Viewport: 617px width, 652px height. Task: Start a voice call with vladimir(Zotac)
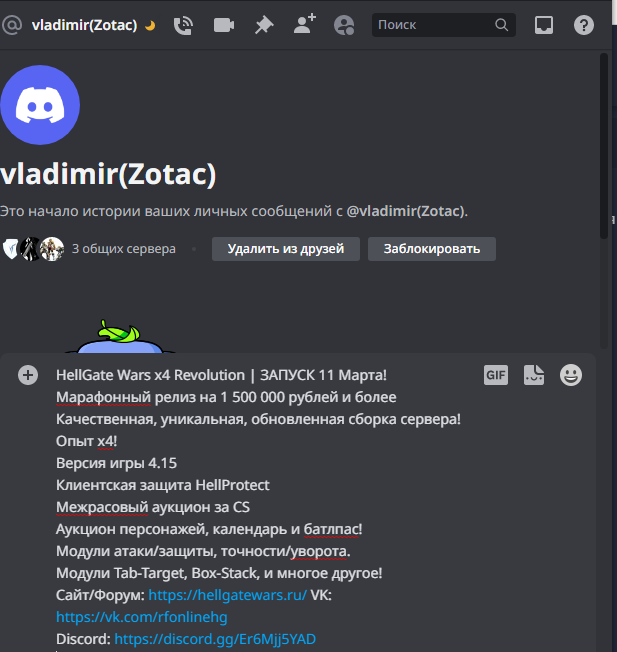183,25
